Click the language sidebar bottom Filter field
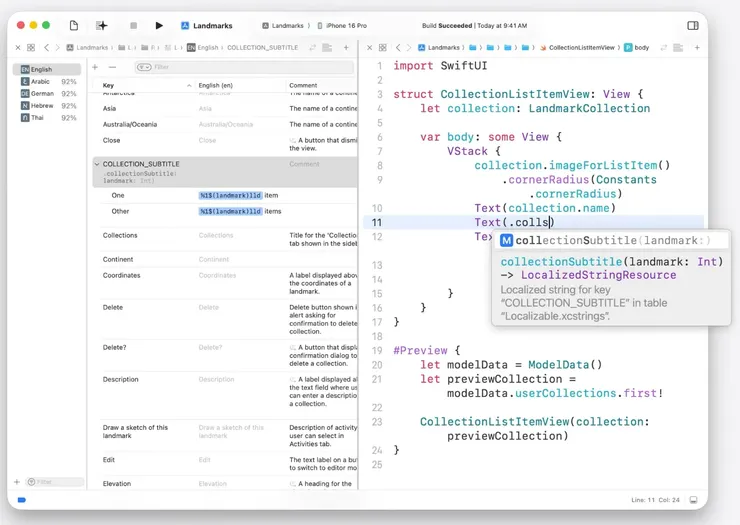740x525 pixels. tap(55, 482)
